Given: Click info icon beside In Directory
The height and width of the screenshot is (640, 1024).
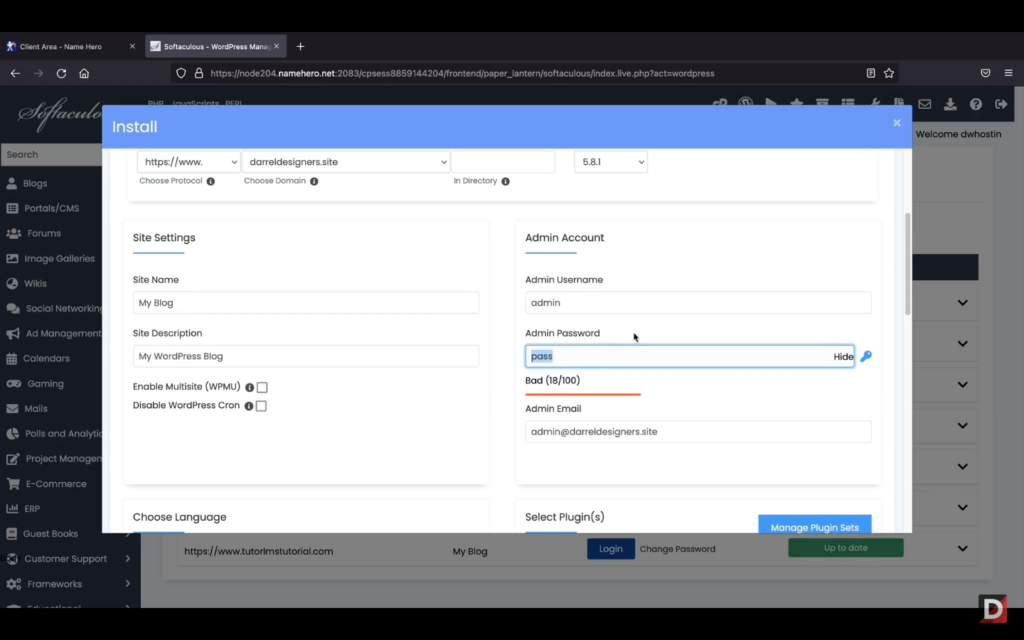Looking at the screenshot, I should (505, 181).
